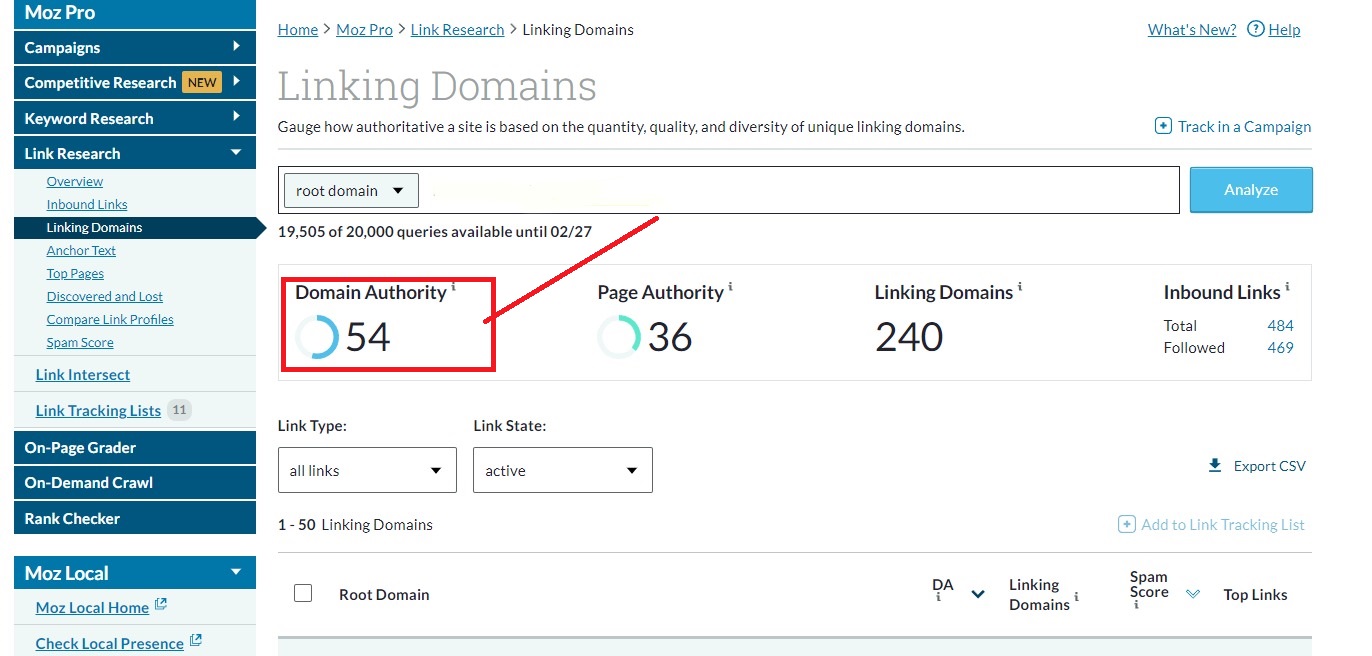Click the Page Authority info icon

coord(730,287)
